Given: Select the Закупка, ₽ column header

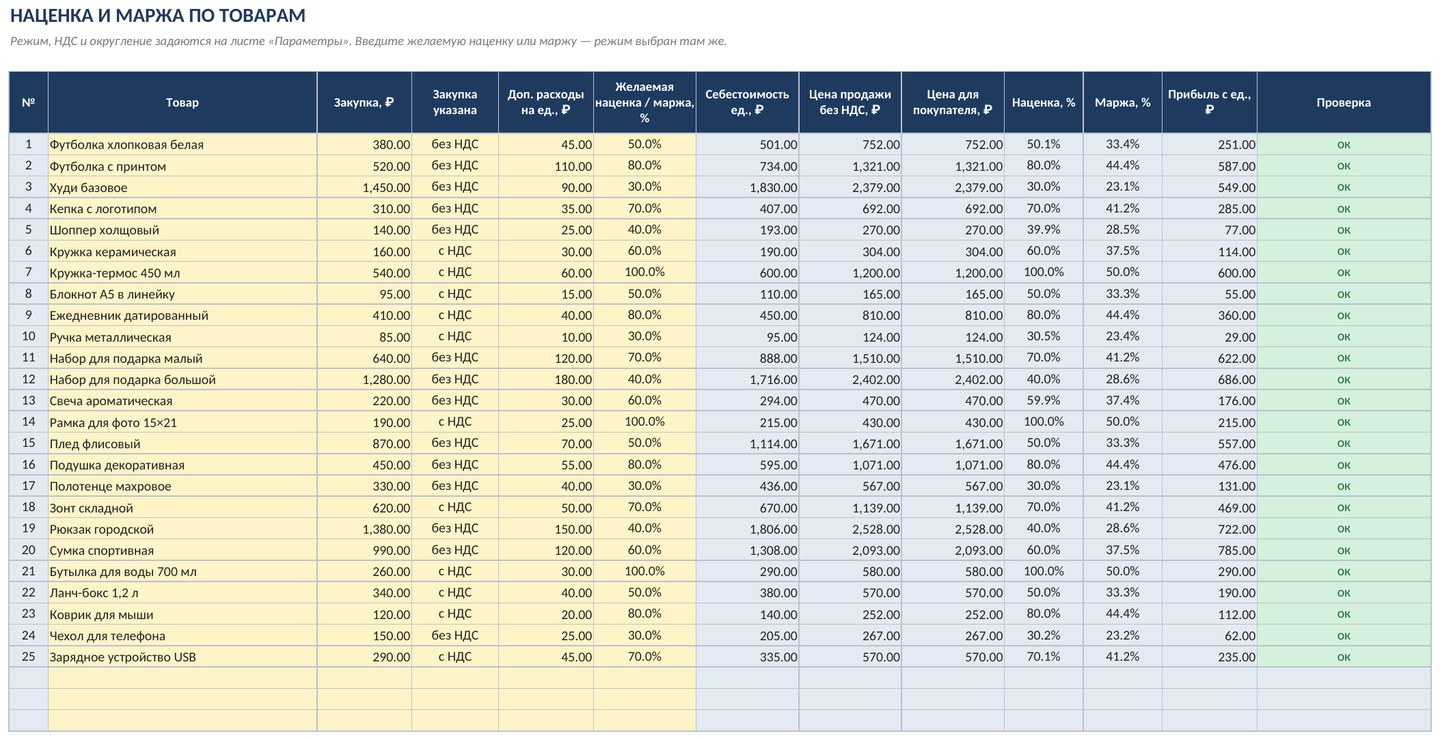Looking at the screenshot, I should (364, 102).
